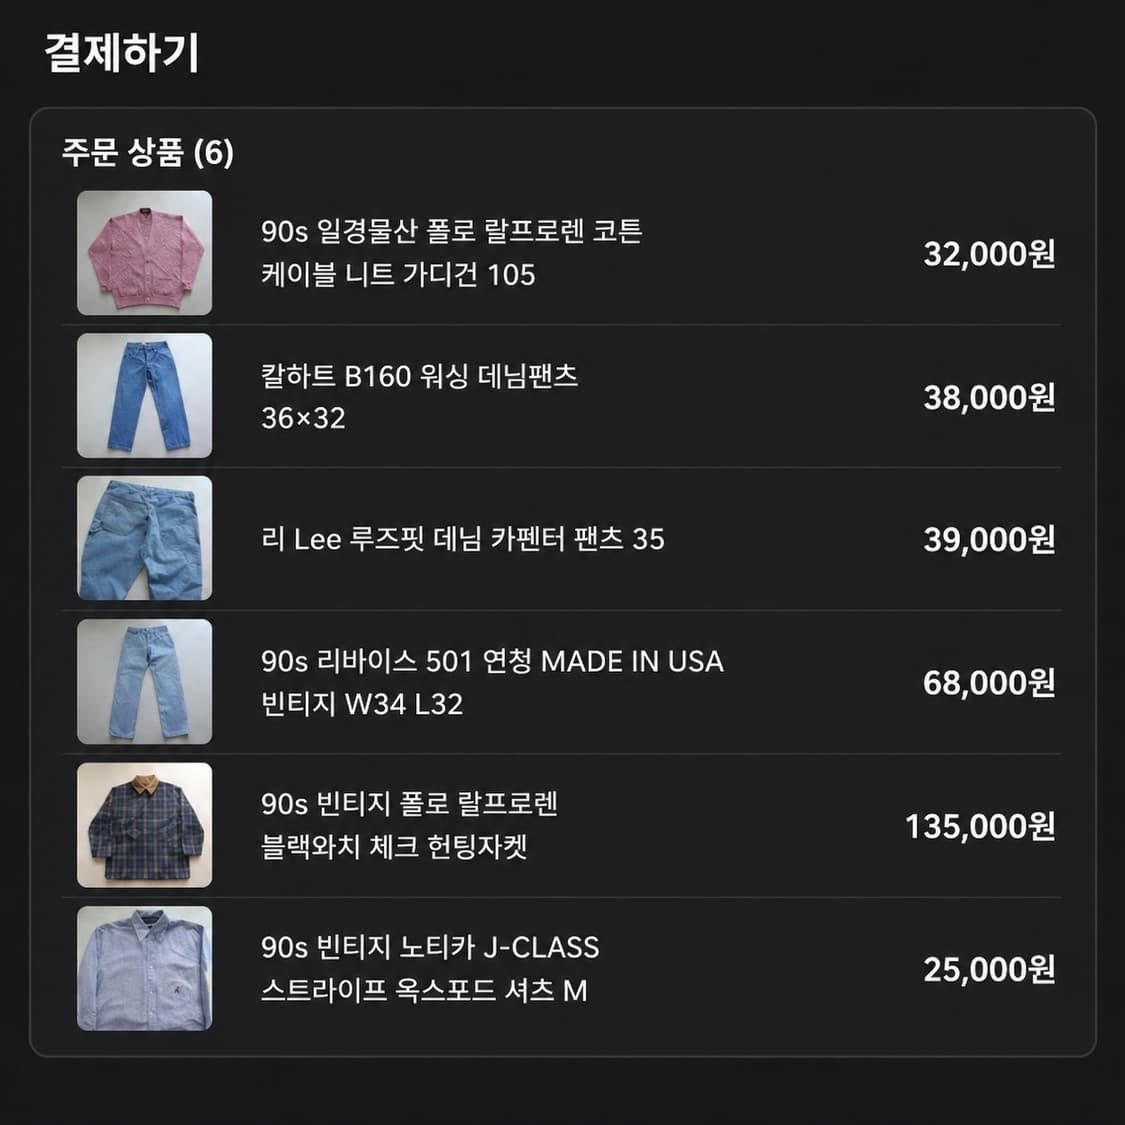Click the Levi's 501 jeans thumbnail

coord(144,682)
